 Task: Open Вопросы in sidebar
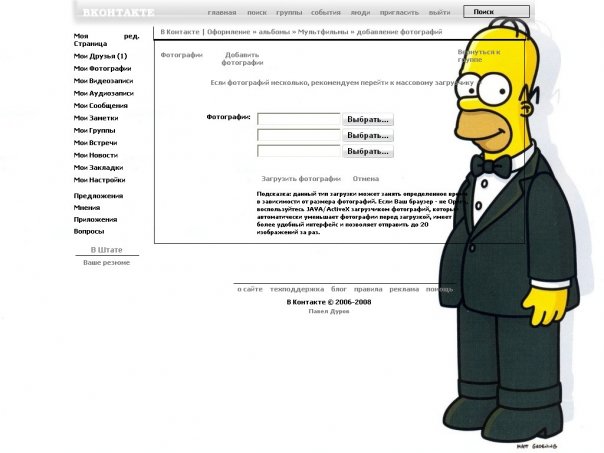89,232
